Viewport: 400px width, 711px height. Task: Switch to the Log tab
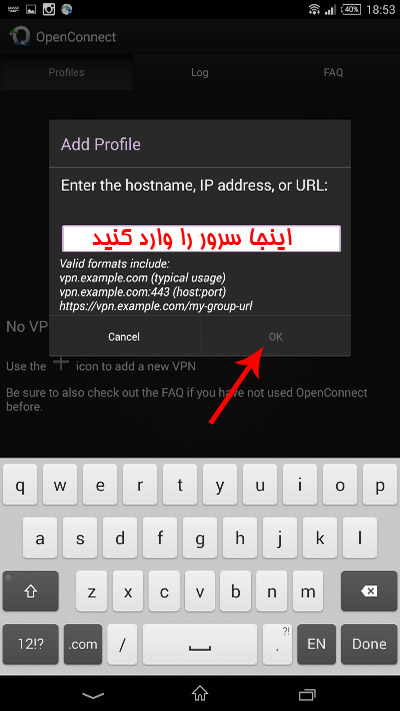click(x=200, y=72)
